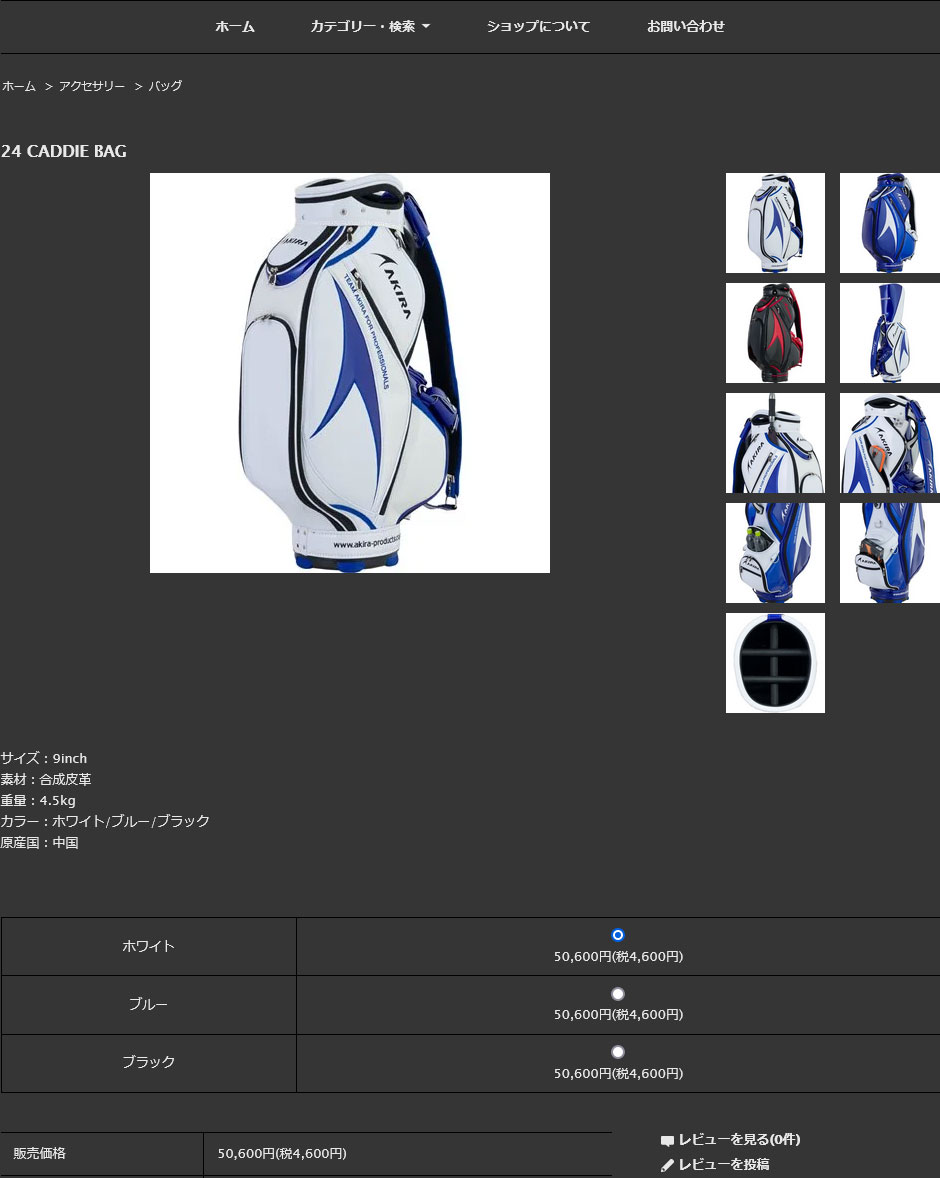The height and width of the screenshot is (1178, 940).
Task: Select the blue caddie bag thumbnail
Action: coord(889,222)
